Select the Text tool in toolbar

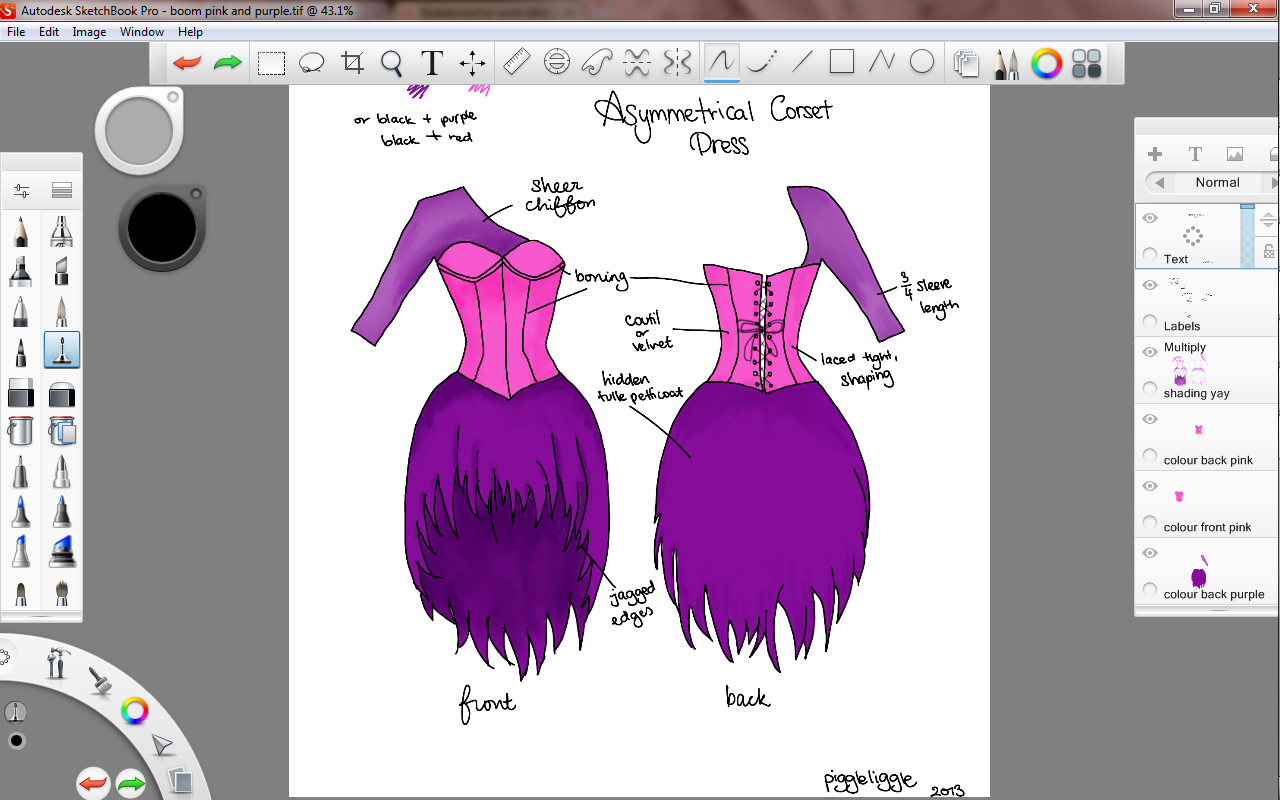coord(432,63)
